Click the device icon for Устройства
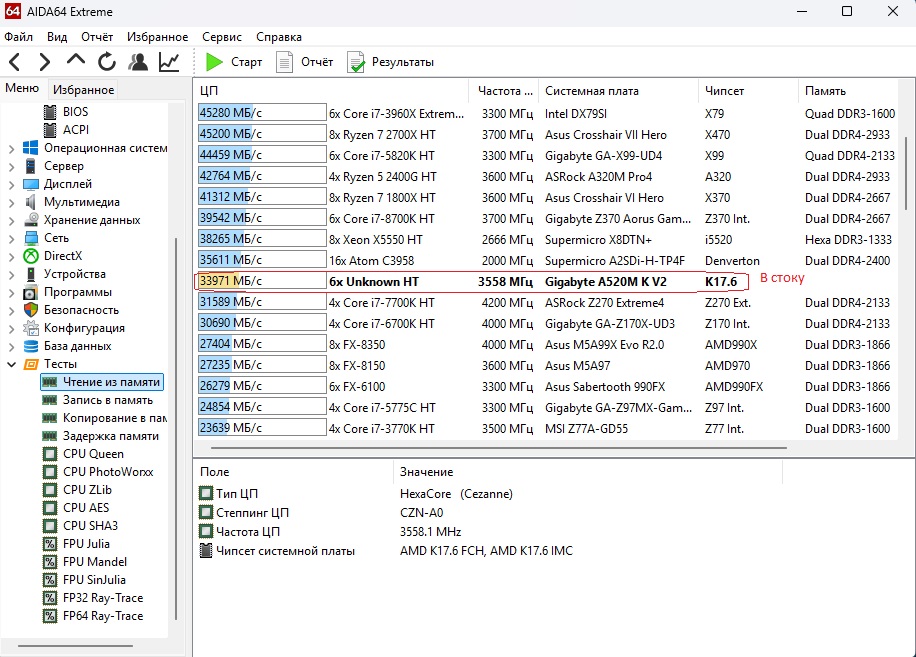916x657 pixels. [30, 274]
